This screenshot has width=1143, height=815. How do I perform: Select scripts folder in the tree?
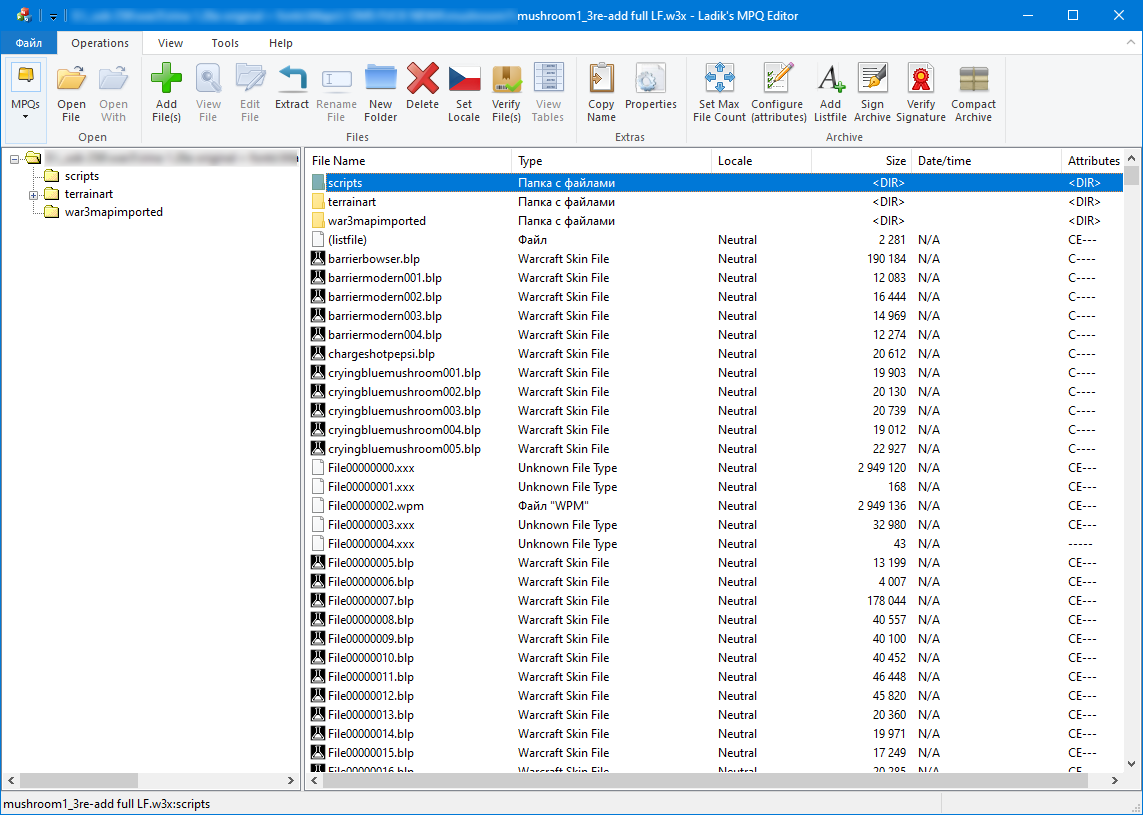tap(82, 176)
